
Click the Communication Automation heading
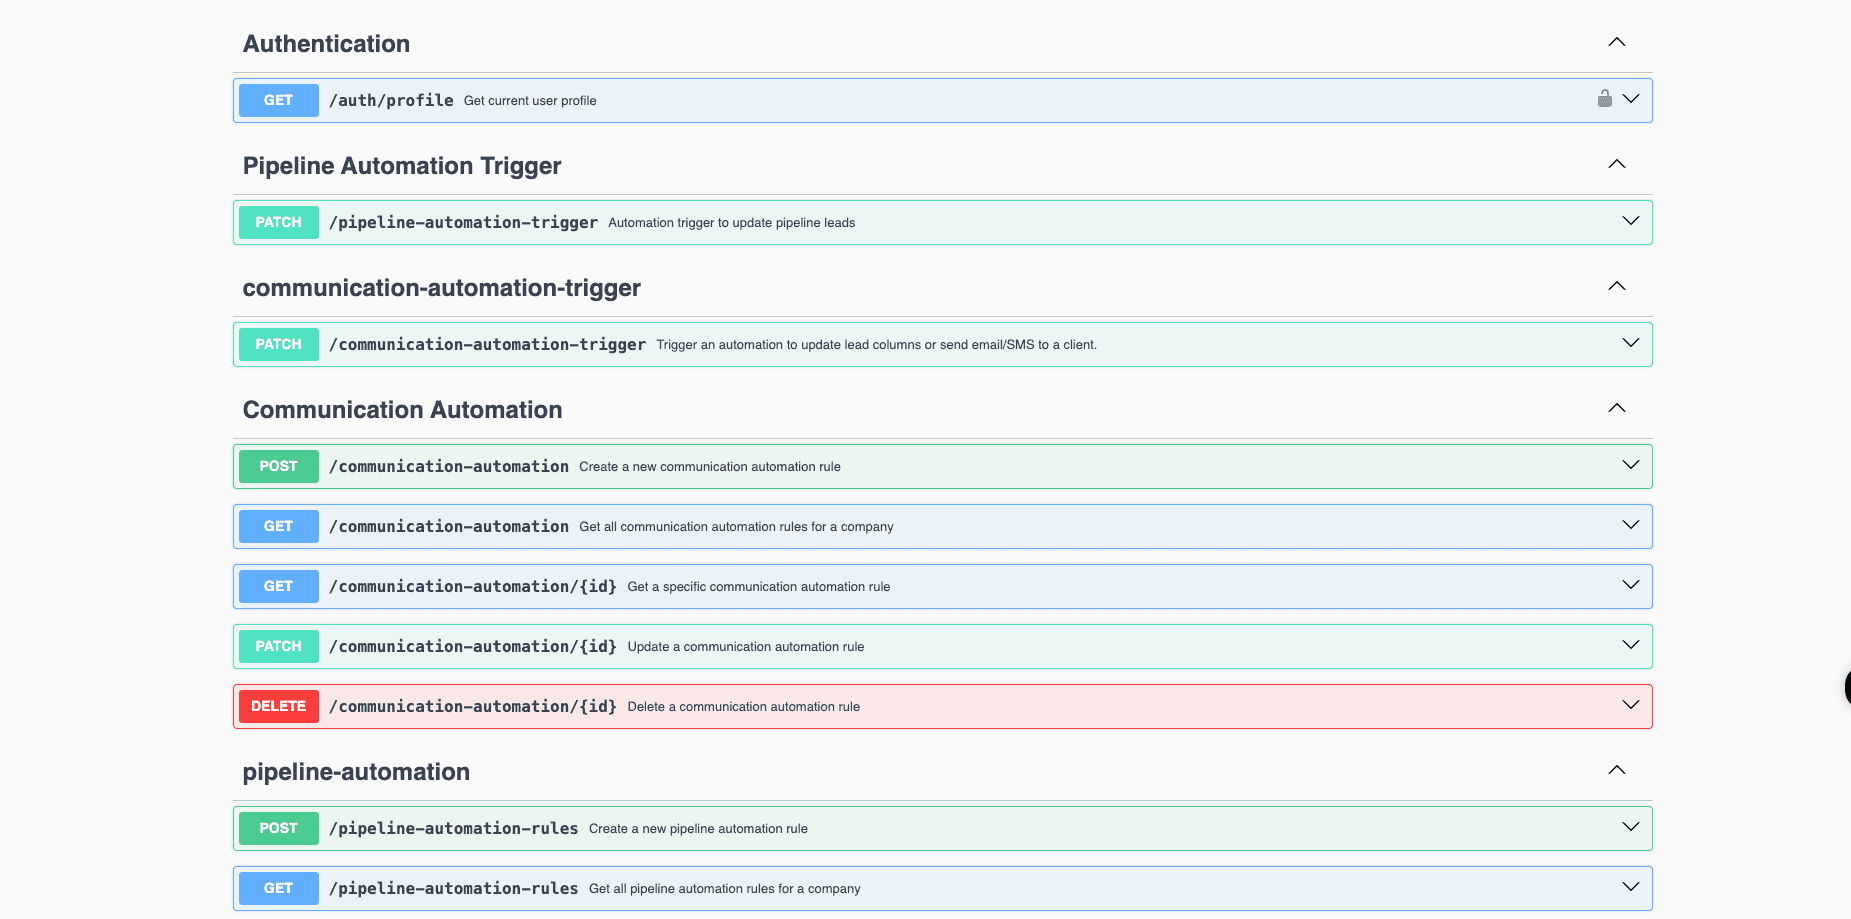point(403,410)
